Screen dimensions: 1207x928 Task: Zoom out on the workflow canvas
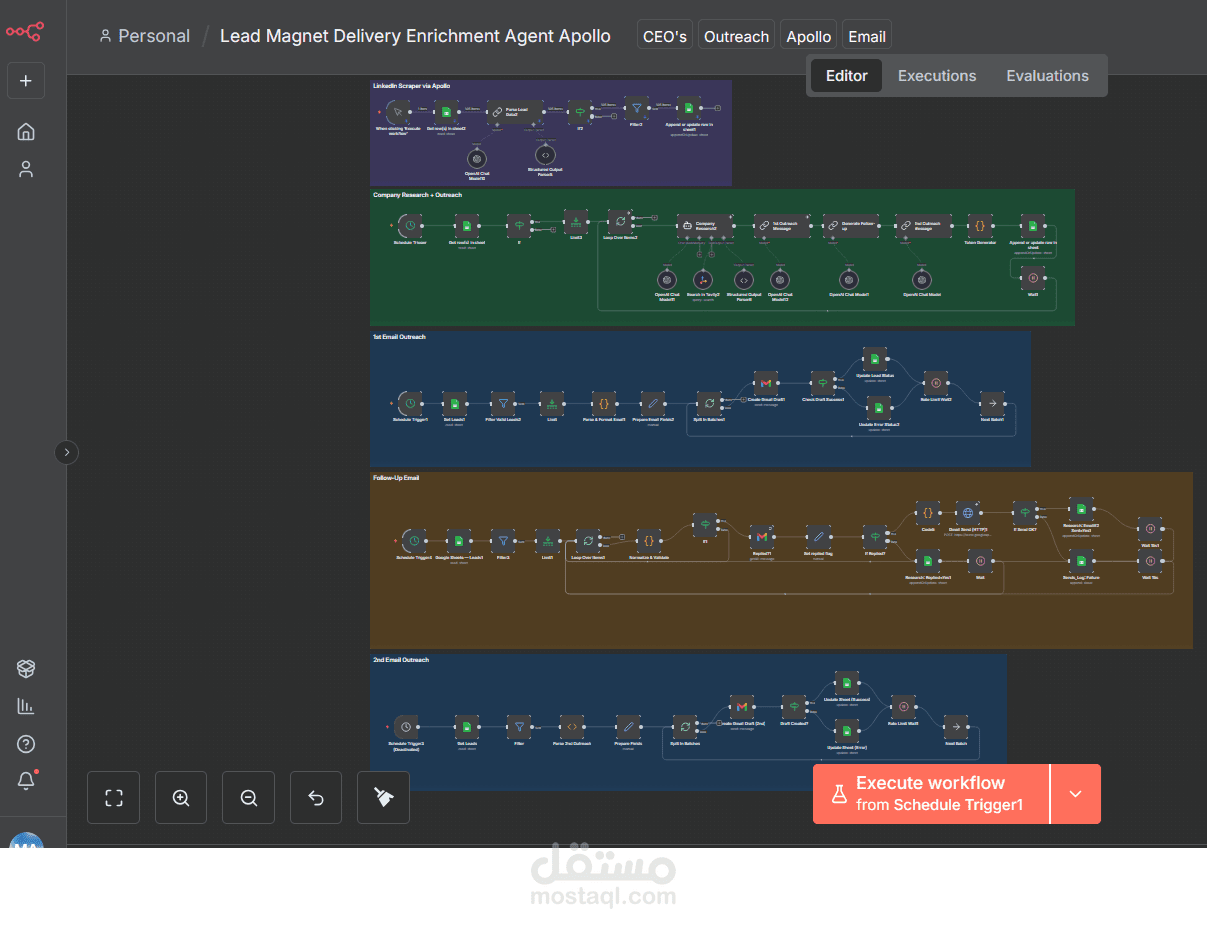[x=249, y=797]
